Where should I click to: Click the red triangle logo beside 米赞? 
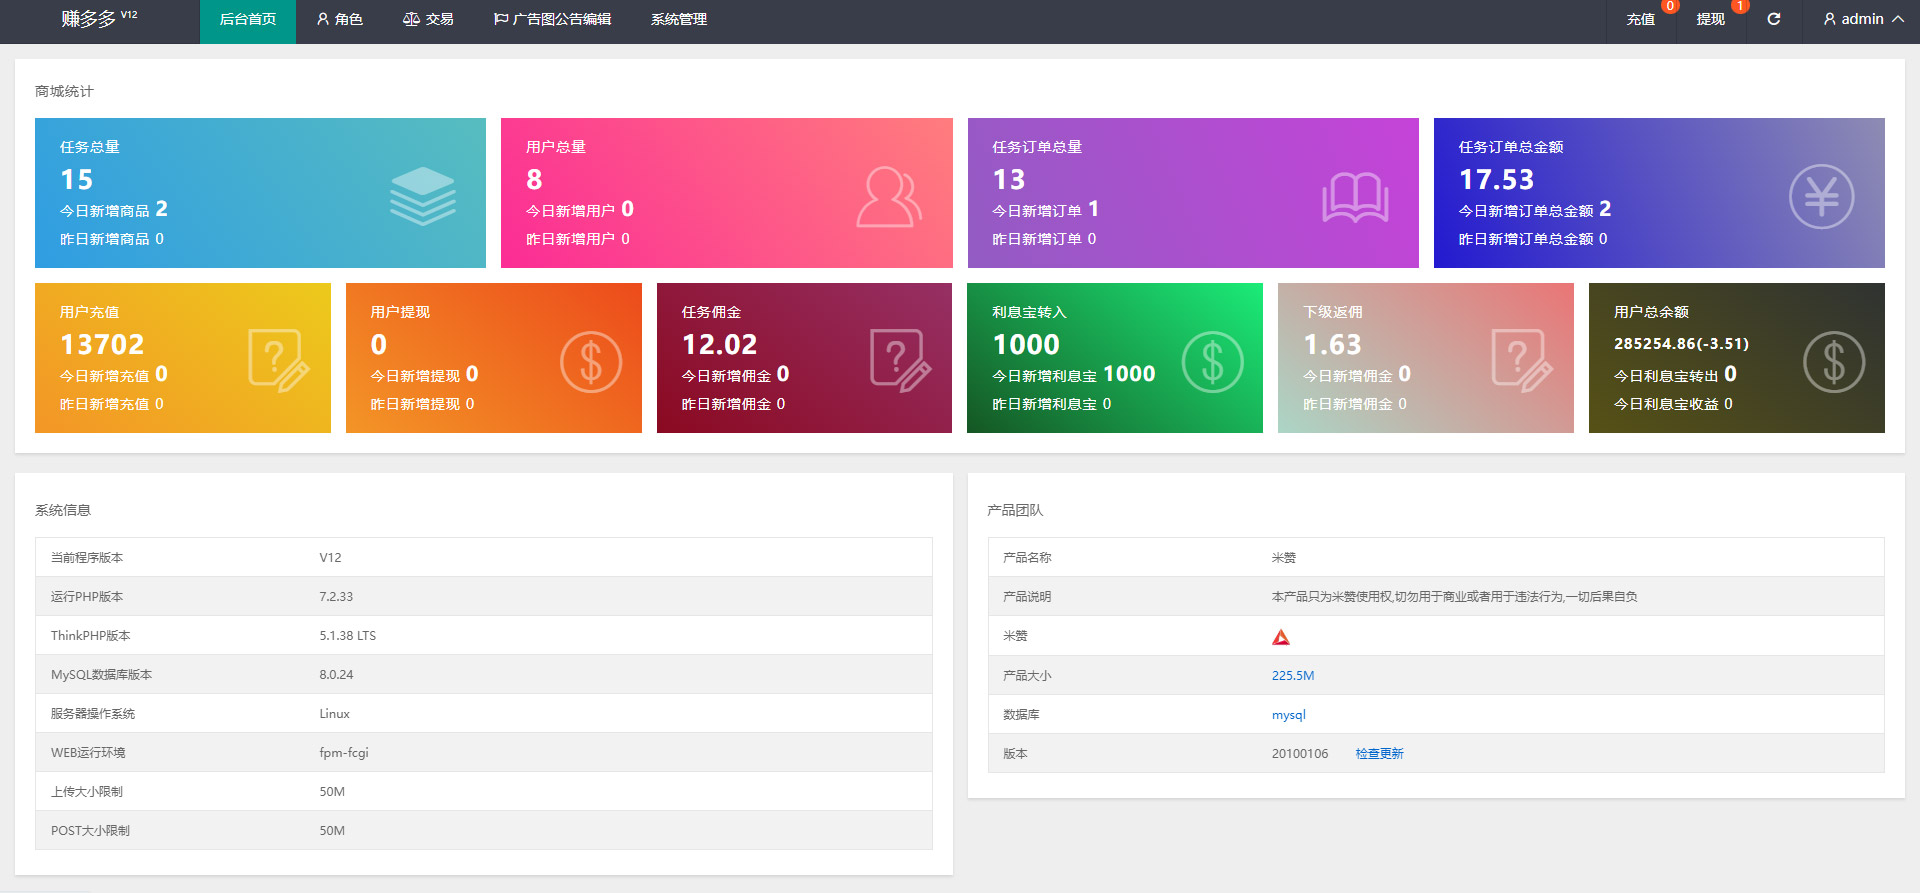click(x=1280, y=637)
